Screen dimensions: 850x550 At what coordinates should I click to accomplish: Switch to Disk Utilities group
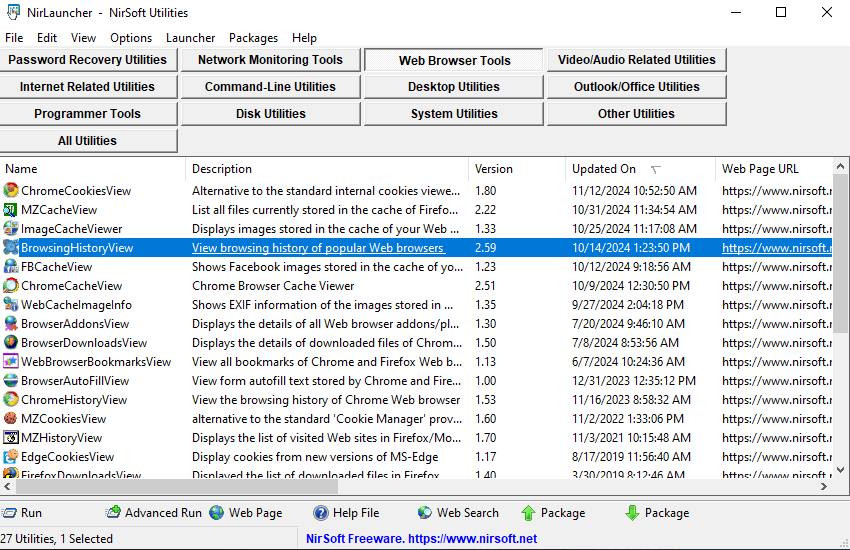click(271, 114)
